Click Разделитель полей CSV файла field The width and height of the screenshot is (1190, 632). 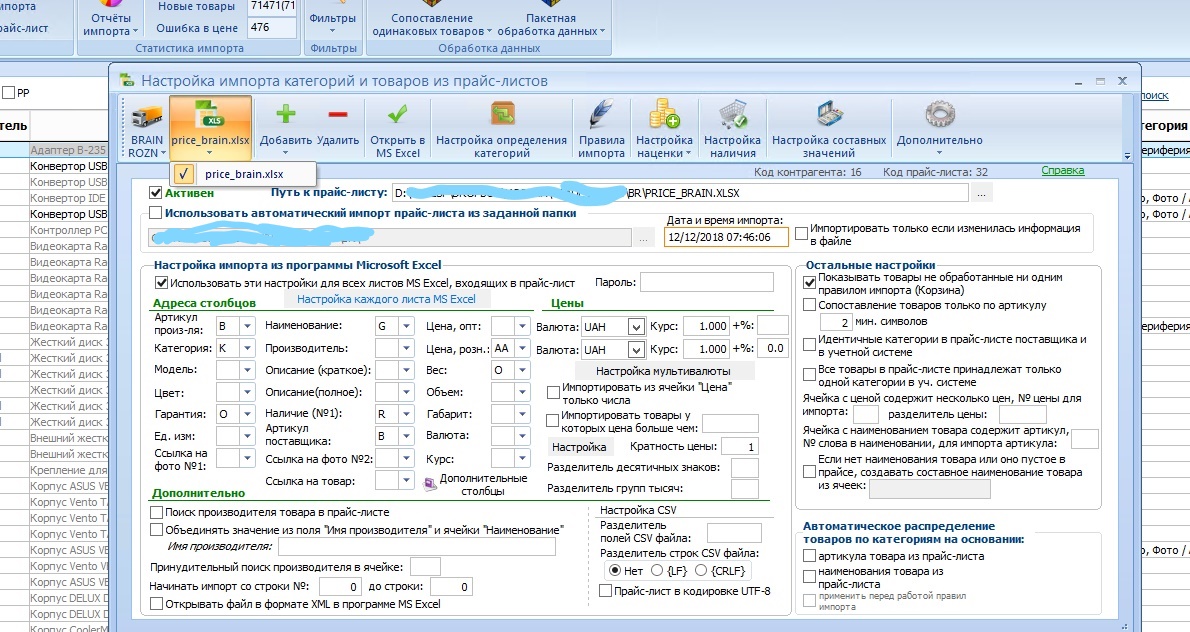point(734,533)
